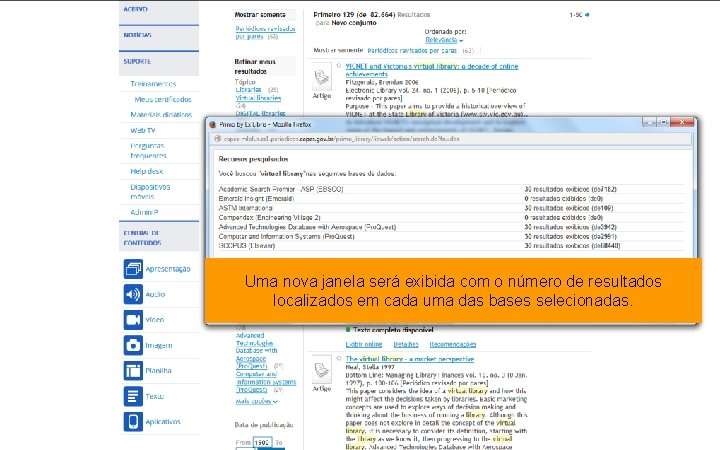Open the Imagem camera icon
Viewport: 720px width, 450px height.
click(133, 345)
